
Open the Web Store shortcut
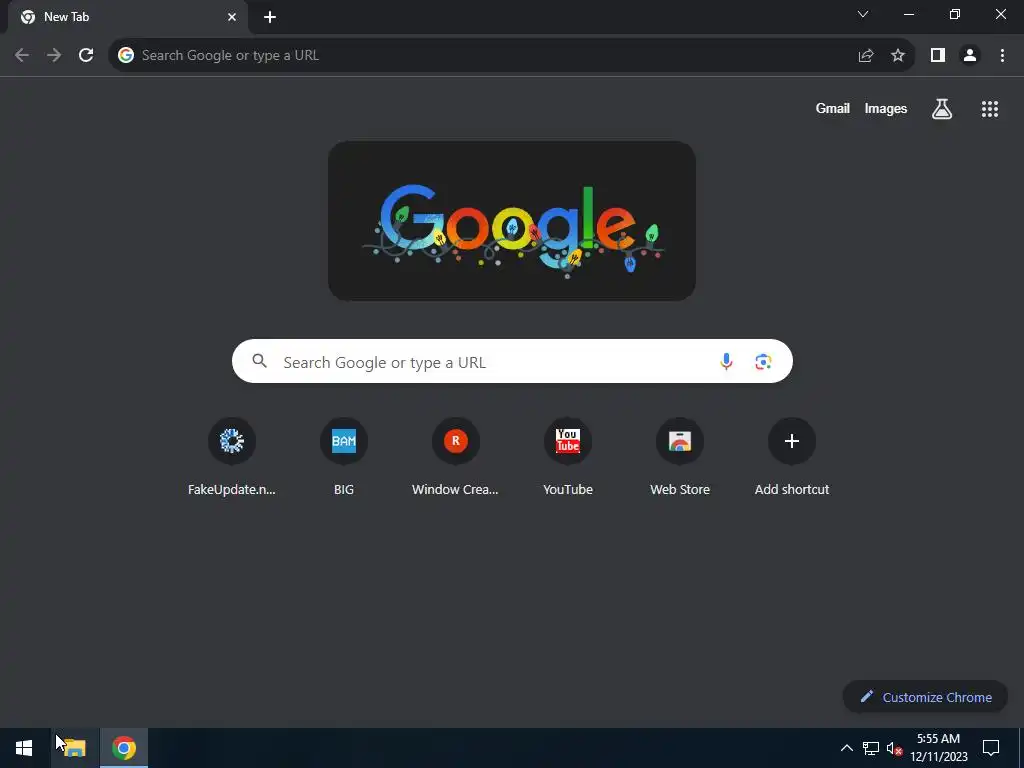tap(680, 457)
